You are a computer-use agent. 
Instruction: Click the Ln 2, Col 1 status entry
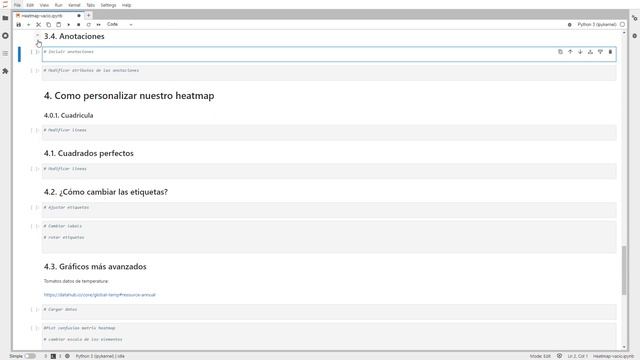pyautogui.click(x=578, y=356)
